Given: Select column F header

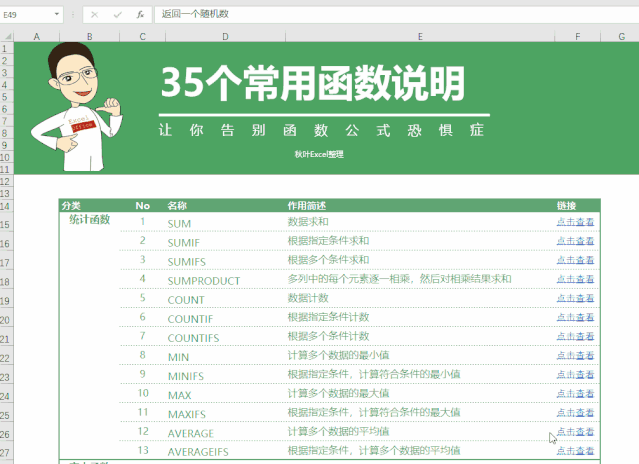Looking at the screenshot, I should (578, 37).
